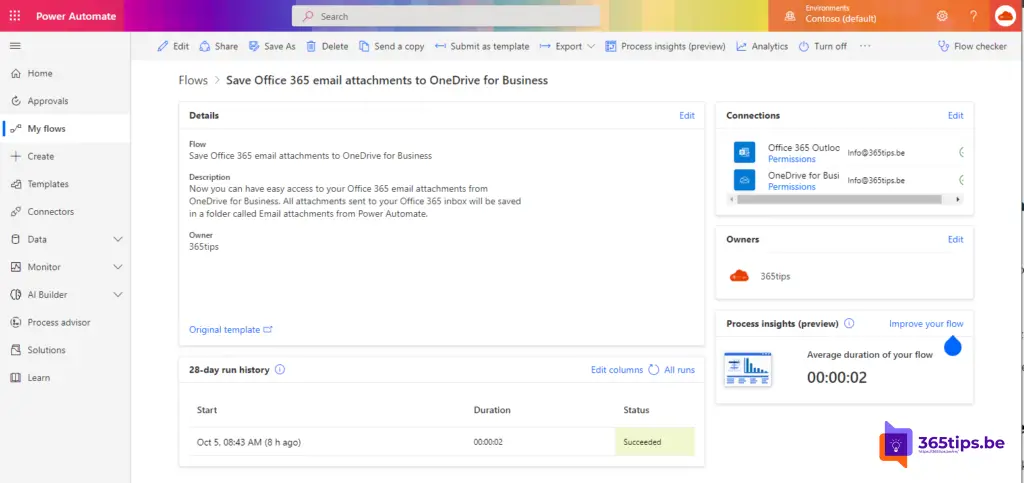
Task: Edit the Connections card
Action: [955, 116]
